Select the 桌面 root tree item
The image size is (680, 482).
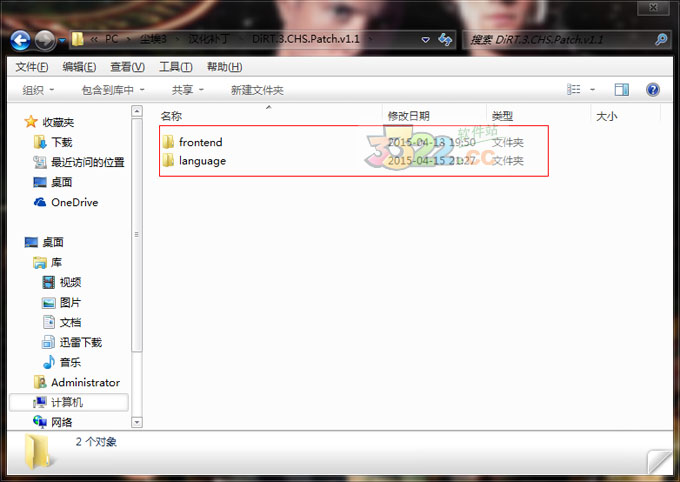pos(53,242)
